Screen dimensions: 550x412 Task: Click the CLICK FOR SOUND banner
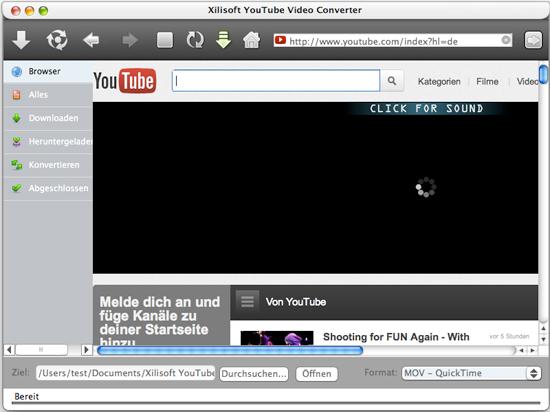pyautogui.click(x=427, y=109)
